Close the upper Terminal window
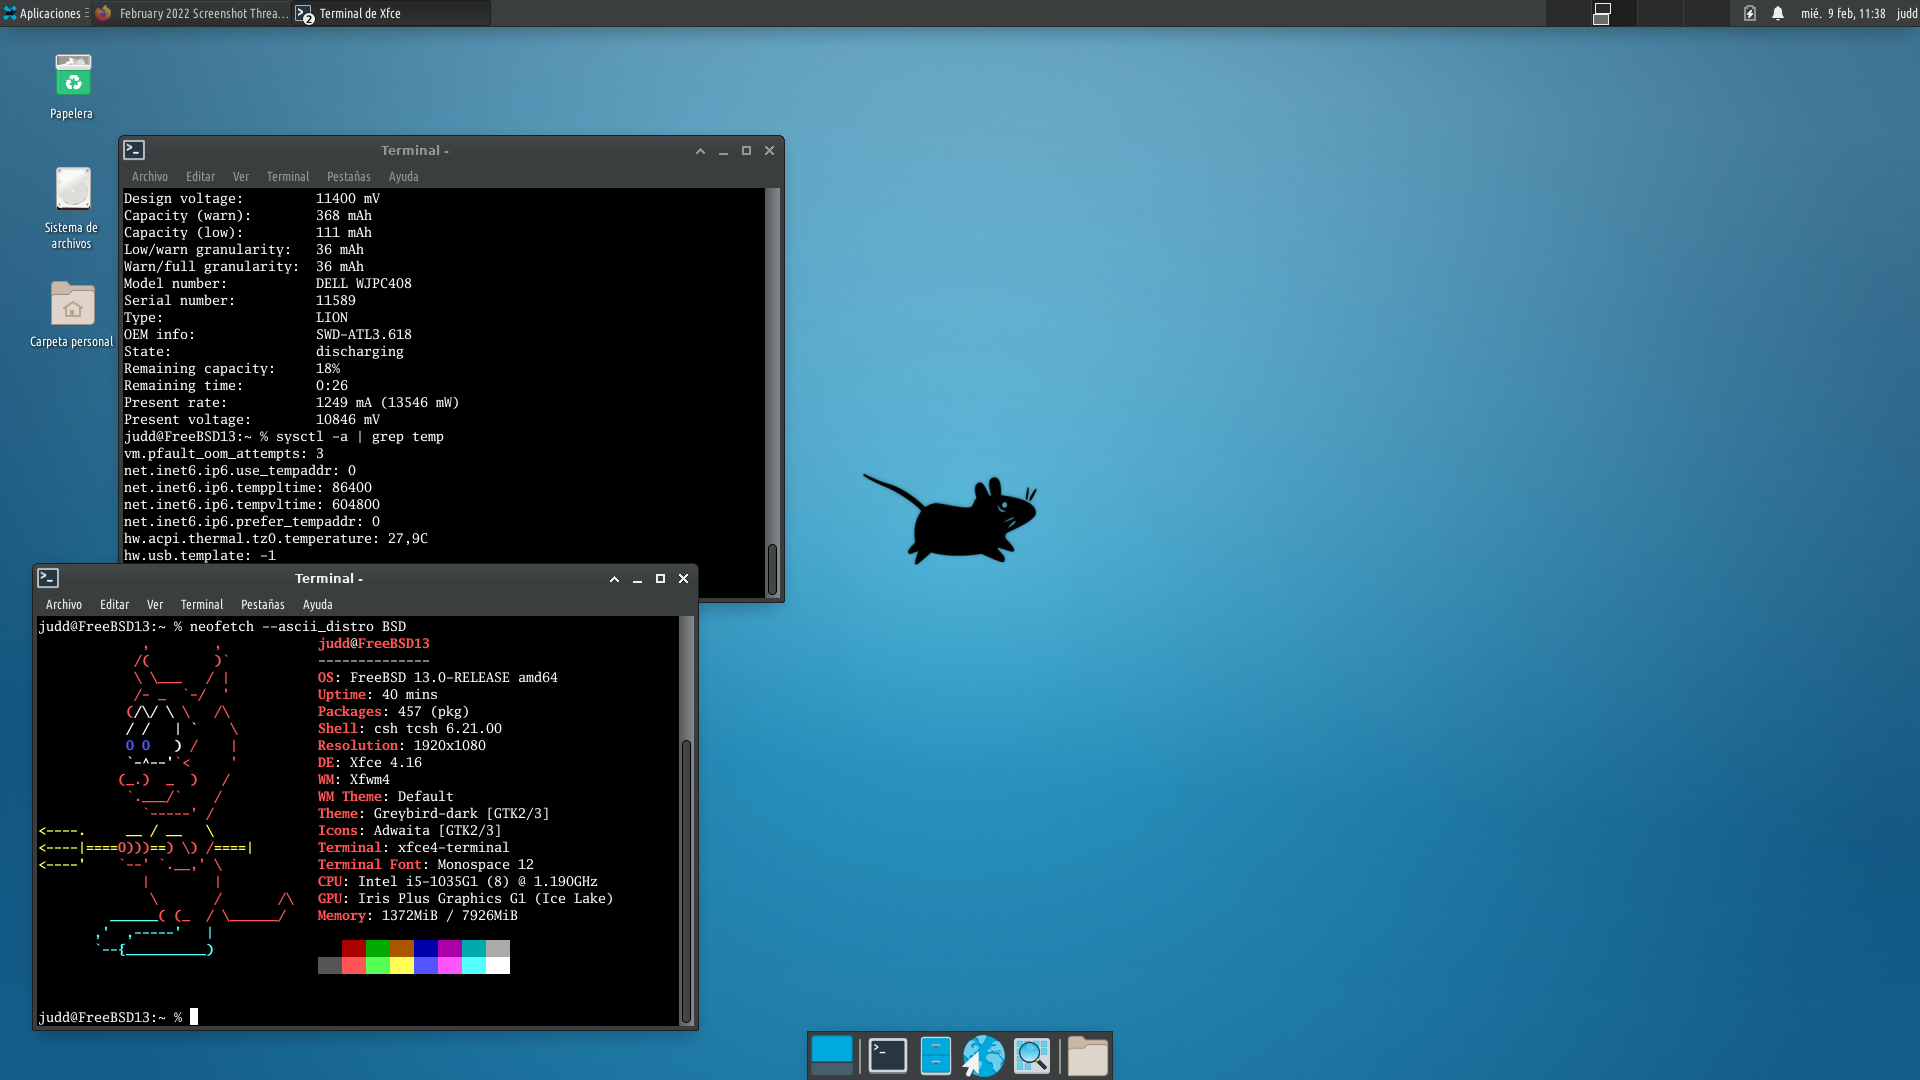1920x1080 pixels. [769, 151]
